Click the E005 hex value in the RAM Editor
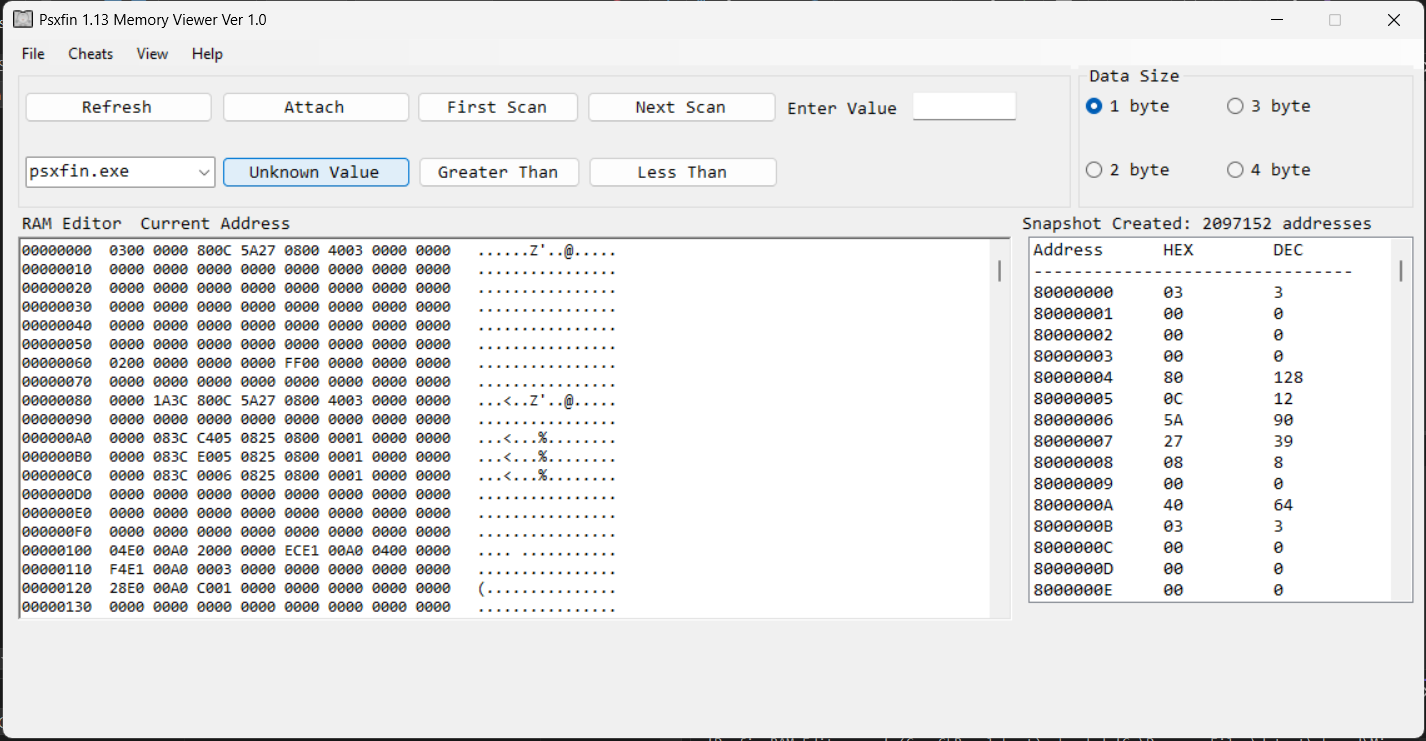The width and height of the screenshot is (1426, 741). pyautogui.click(x=215, y=457)
